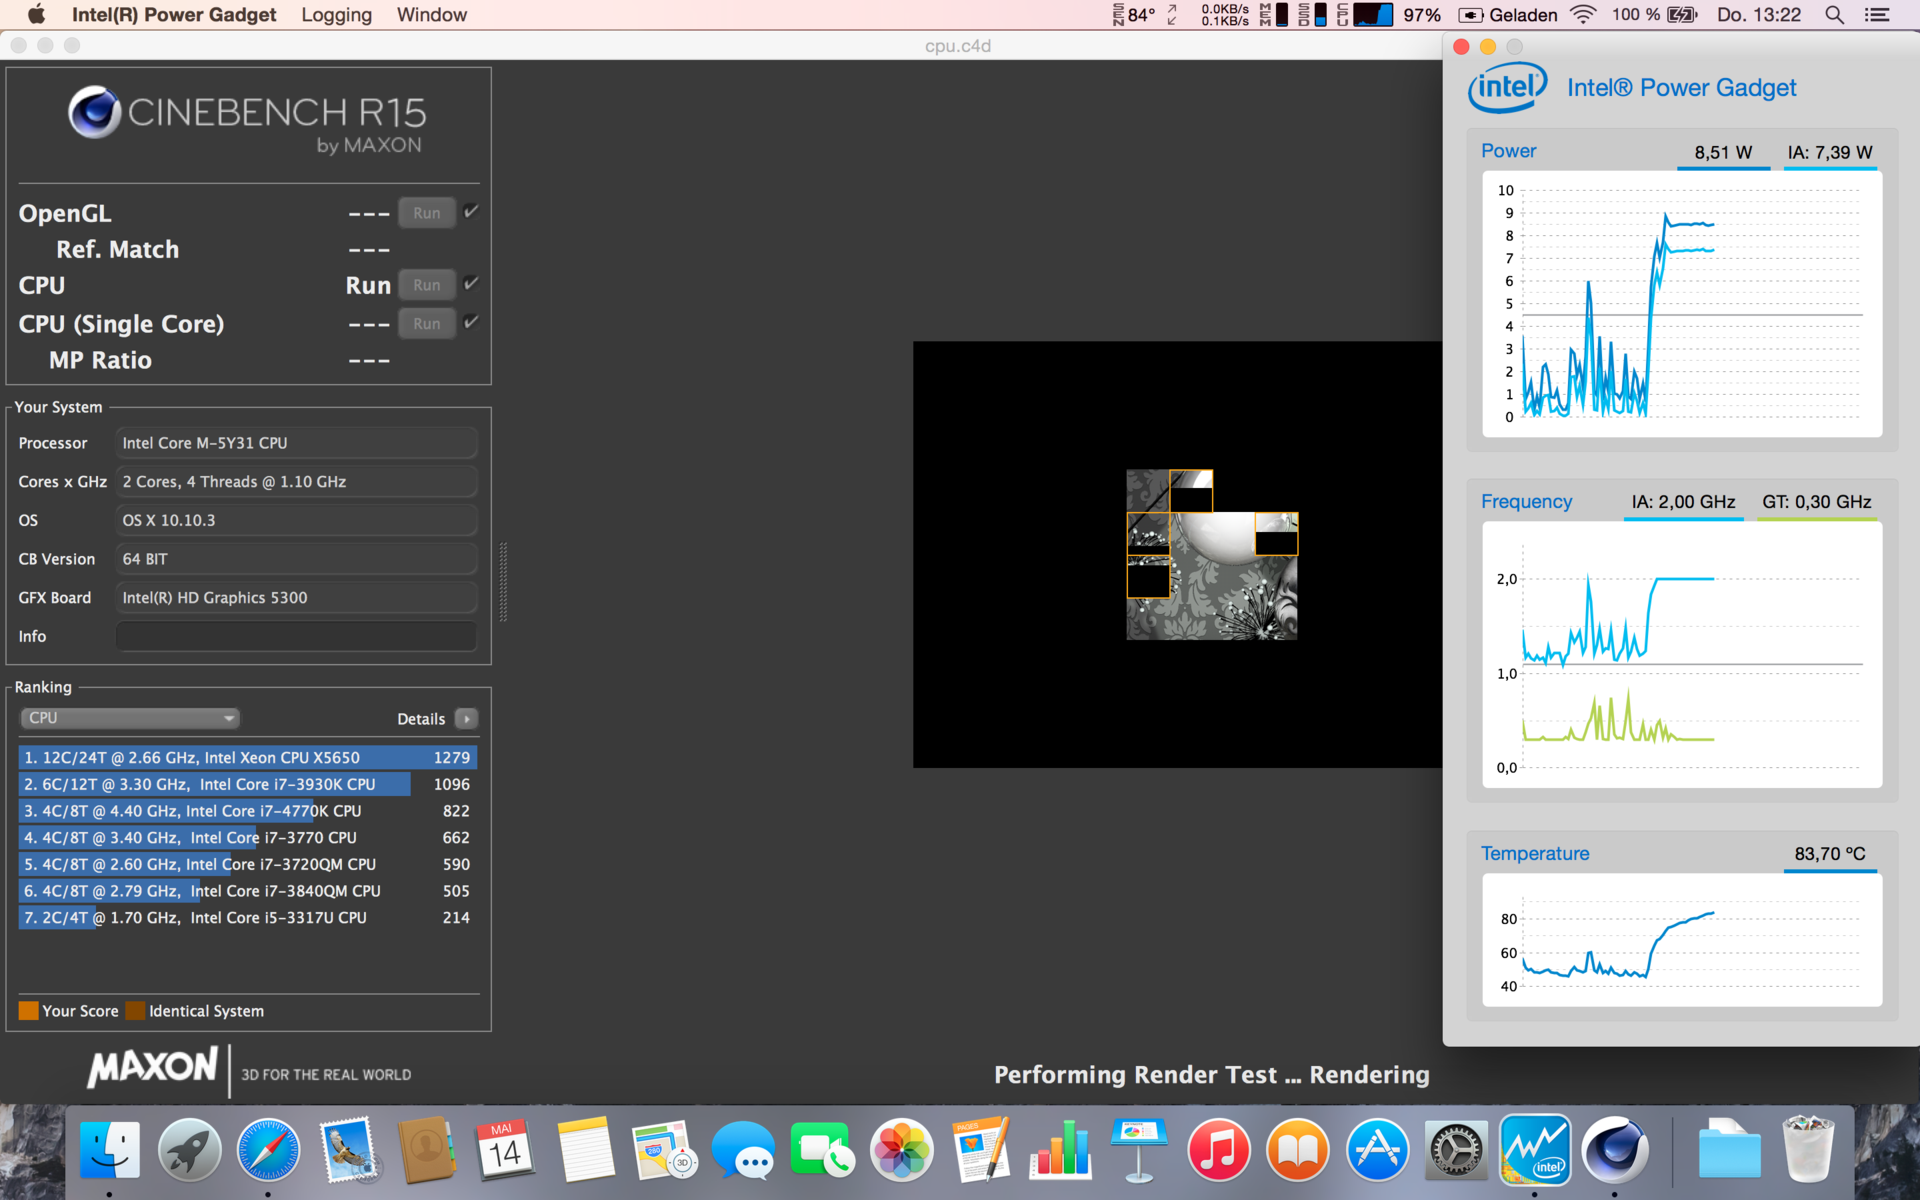Viewport: 1920px width, 1200px height.
Task: Open the Notification Center list icon
Action: 1877,15
